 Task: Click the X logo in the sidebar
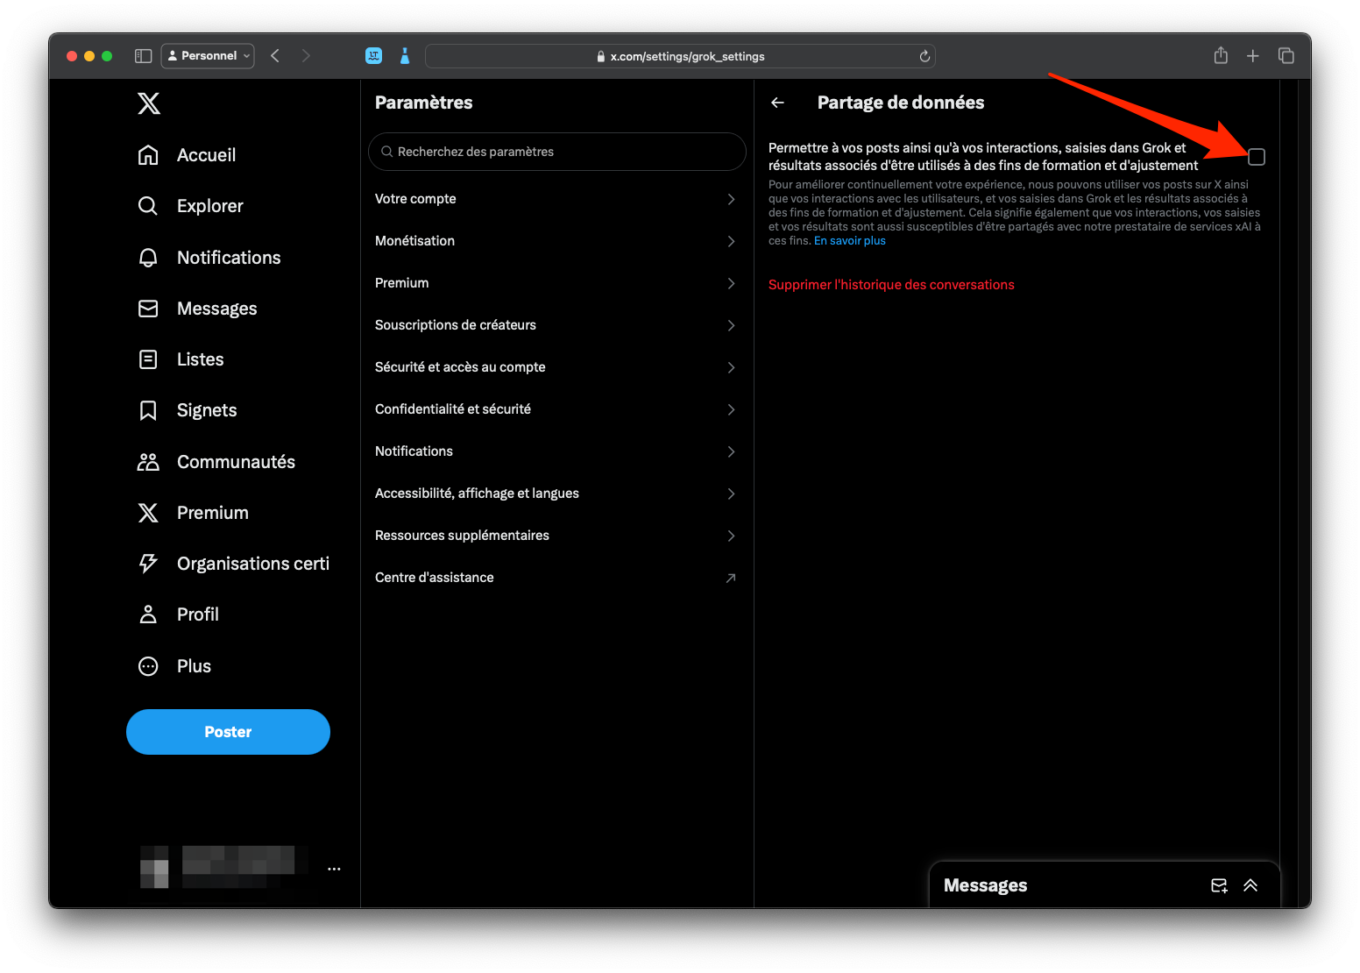[x=148, y=103]
